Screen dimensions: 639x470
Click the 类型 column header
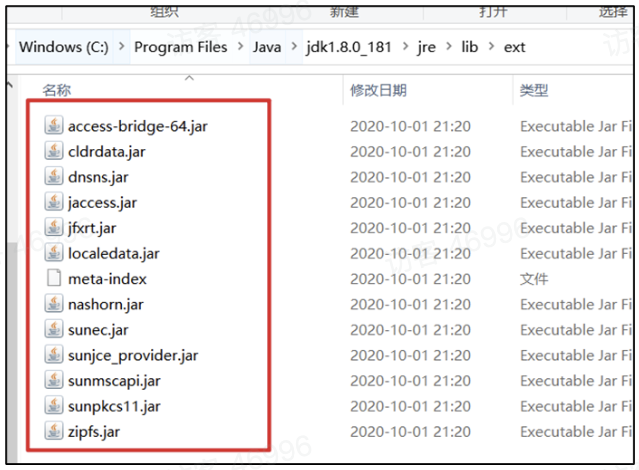click(534, 90)
